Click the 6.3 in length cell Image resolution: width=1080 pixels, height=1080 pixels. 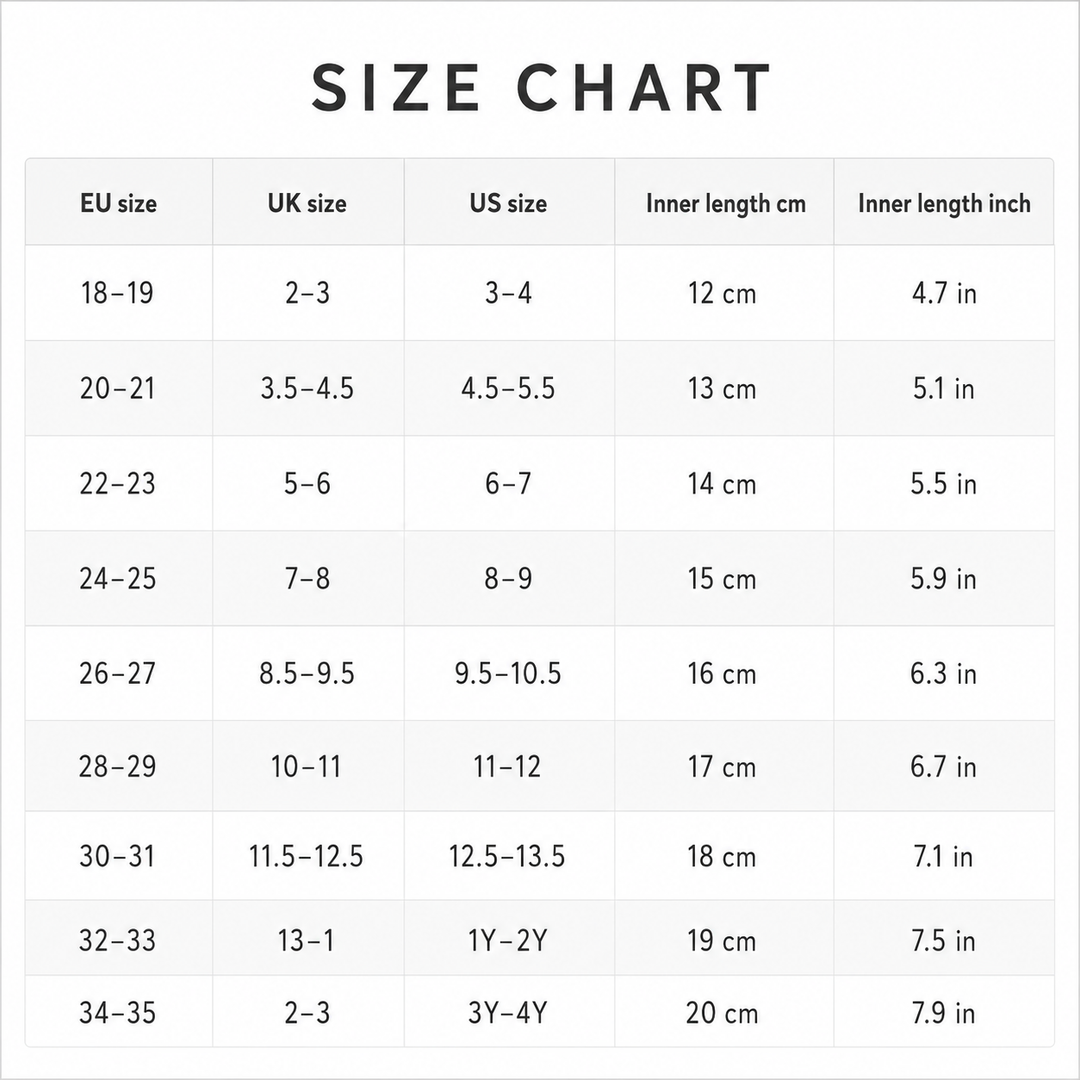944,674
